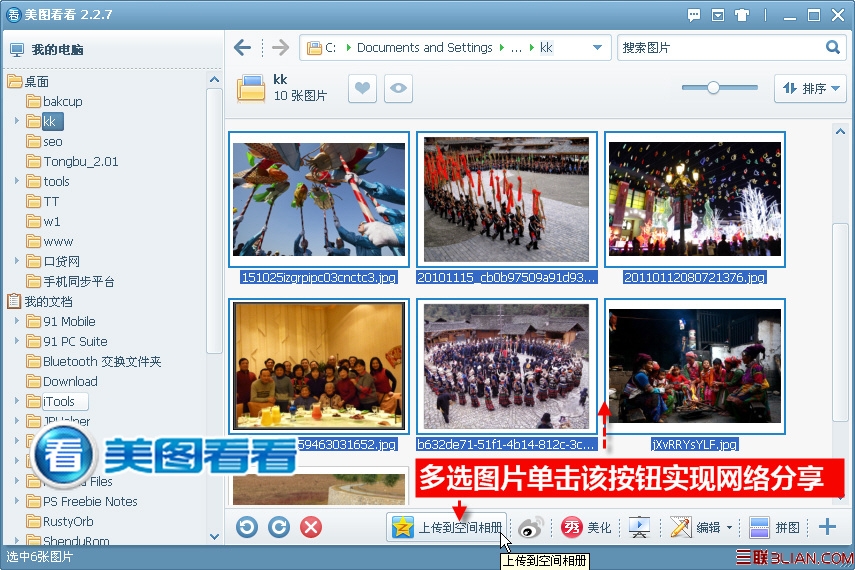Image resolution: width=855 pixels, height=570 pixels.
Task: Add kk folder to favorites (heart)
Action: 362,88
